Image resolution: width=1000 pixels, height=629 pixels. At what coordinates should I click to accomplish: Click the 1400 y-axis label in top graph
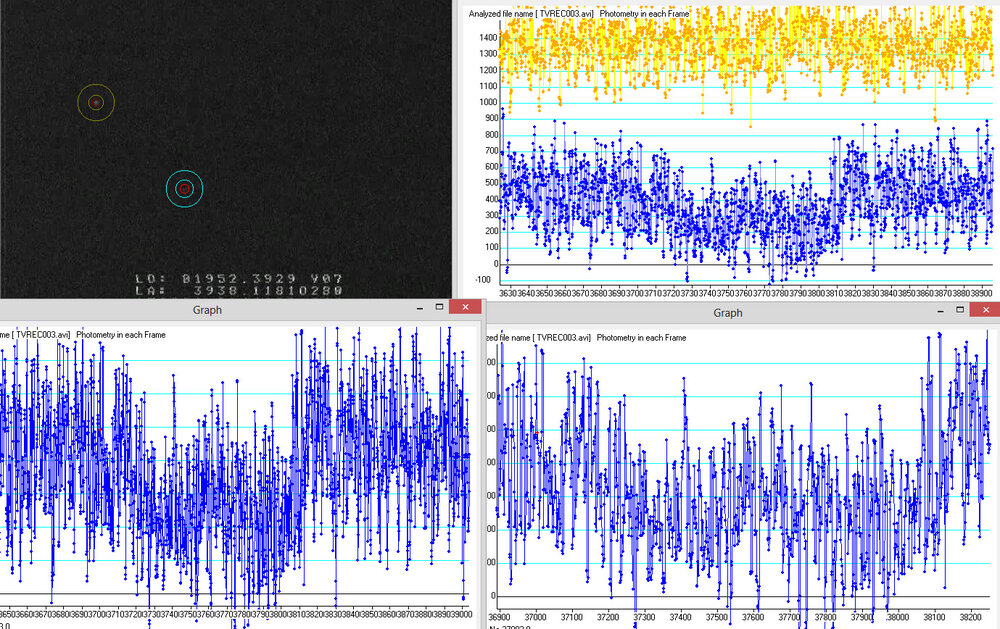click(487, 36)
